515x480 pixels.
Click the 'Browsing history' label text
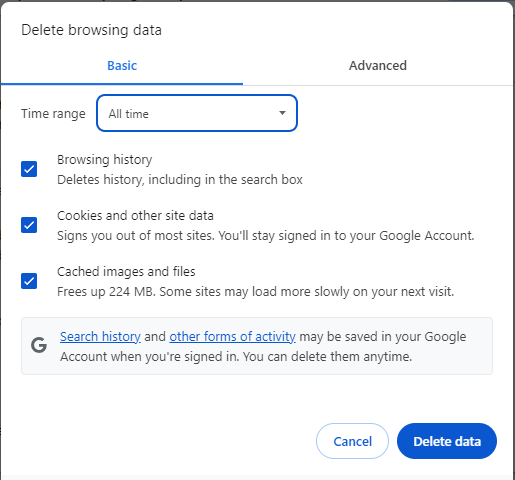105,160
